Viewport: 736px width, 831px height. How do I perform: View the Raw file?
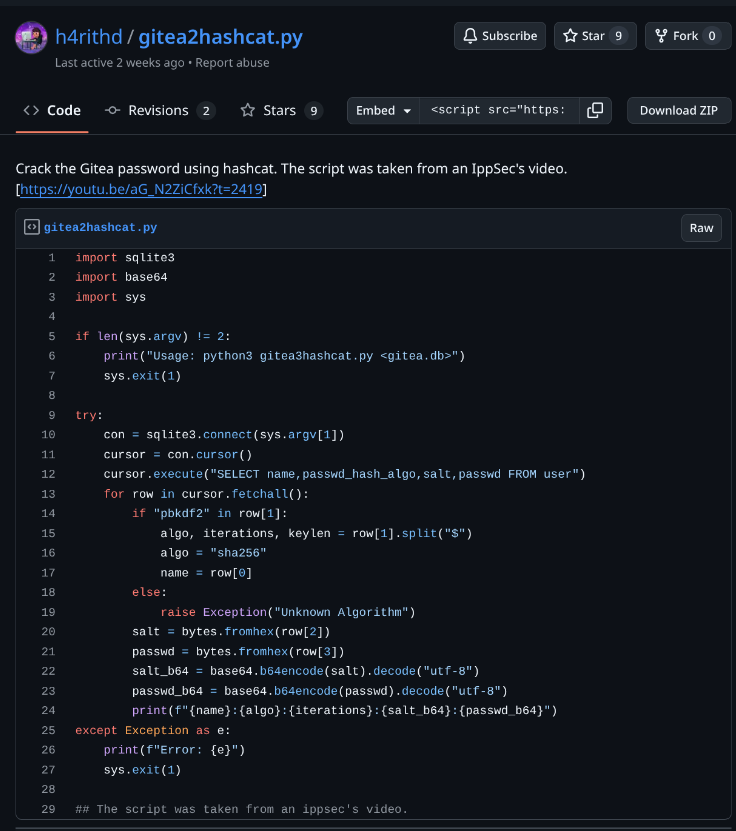click(x=701, y=228)
